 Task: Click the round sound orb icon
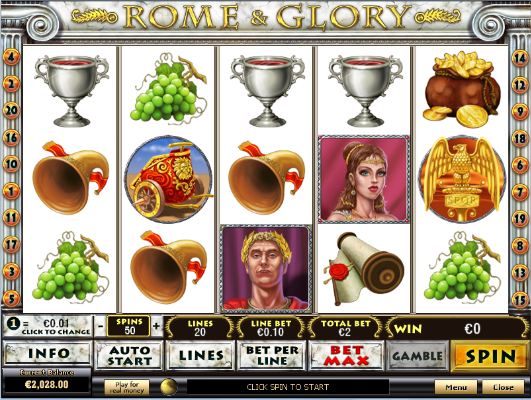point(168,387)
